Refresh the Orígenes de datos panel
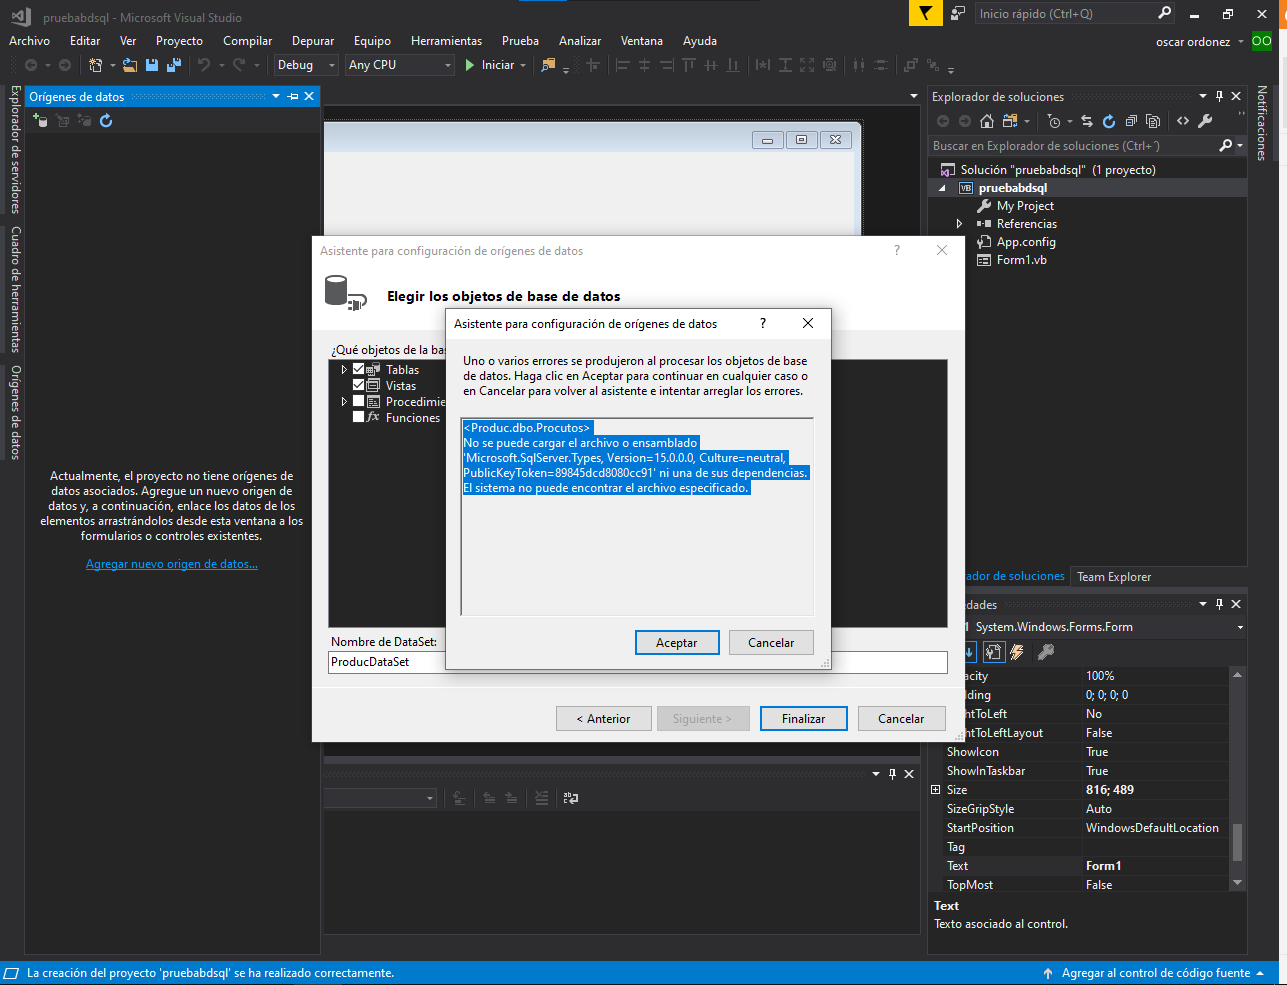This screenshot has width=1287, height=985. [x=106, y=120]
